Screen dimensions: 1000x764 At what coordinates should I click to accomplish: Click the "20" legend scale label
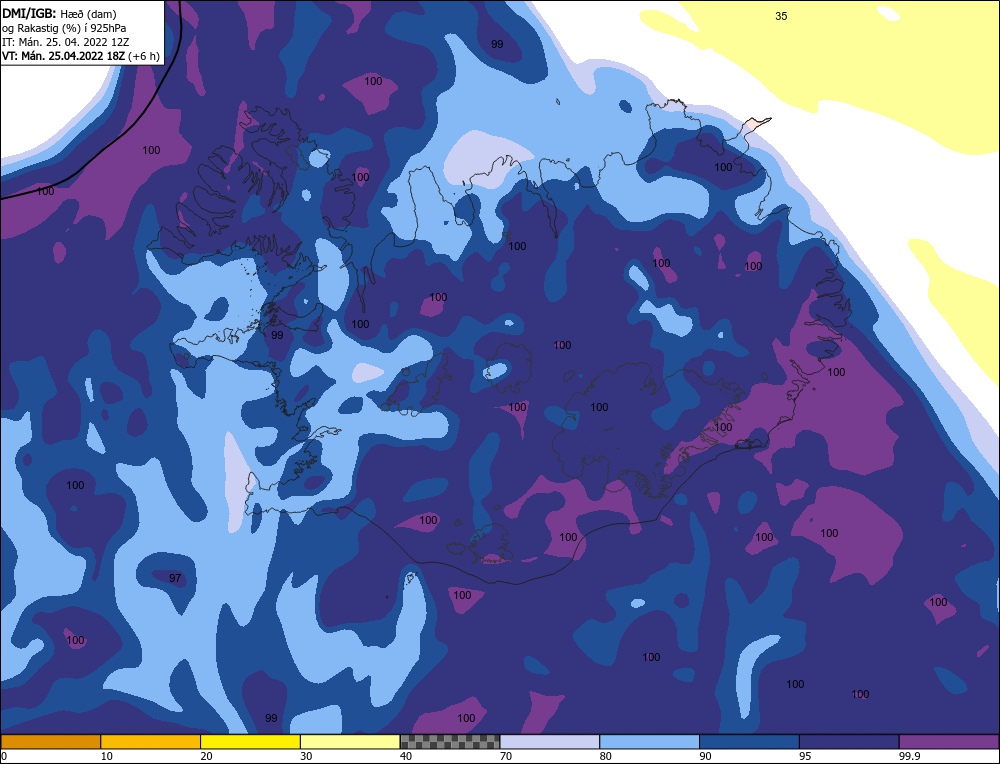click(206, 756)
